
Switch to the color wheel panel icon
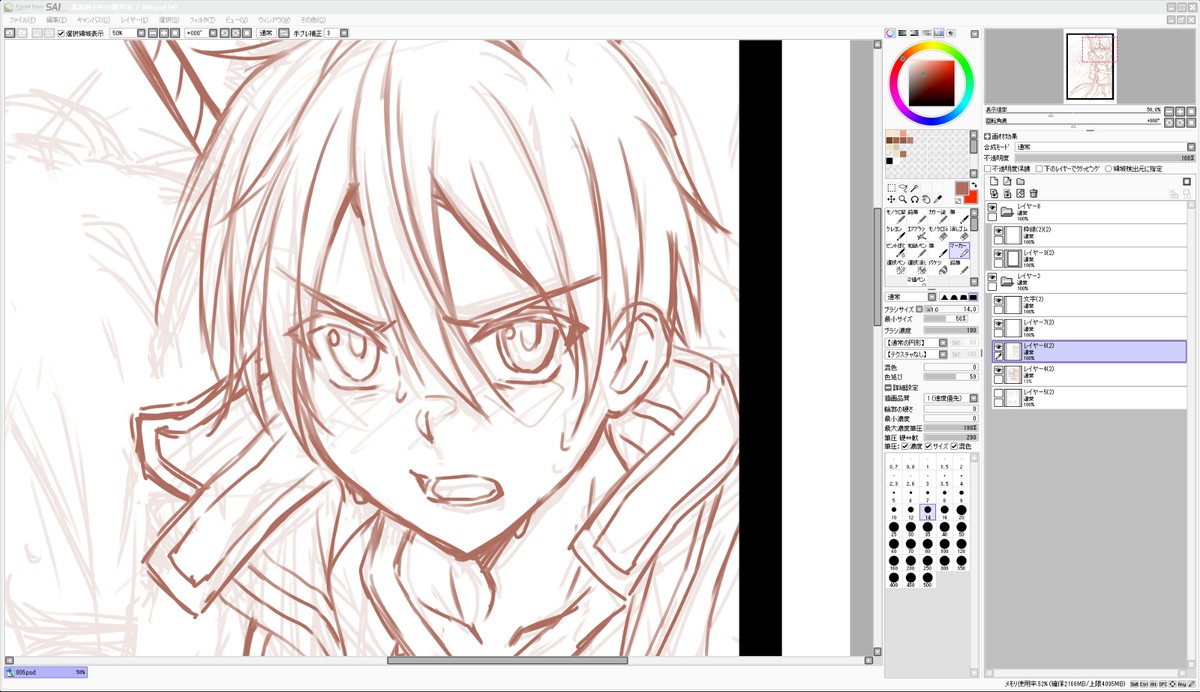click(890, 33)
